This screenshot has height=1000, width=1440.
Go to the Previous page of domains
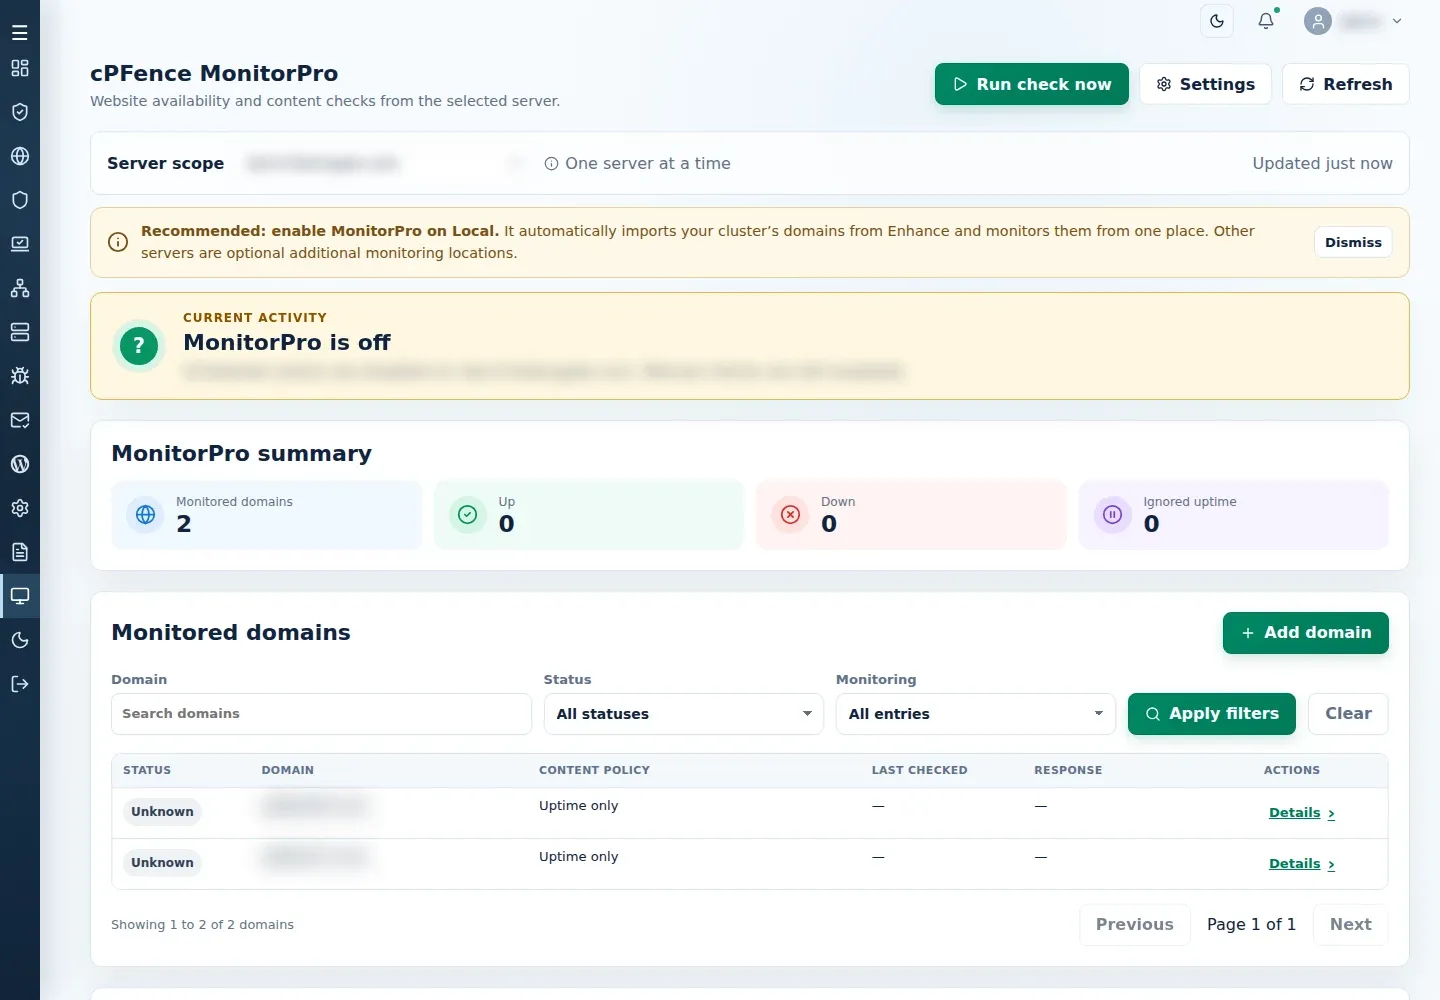(x=1135, y=925)
